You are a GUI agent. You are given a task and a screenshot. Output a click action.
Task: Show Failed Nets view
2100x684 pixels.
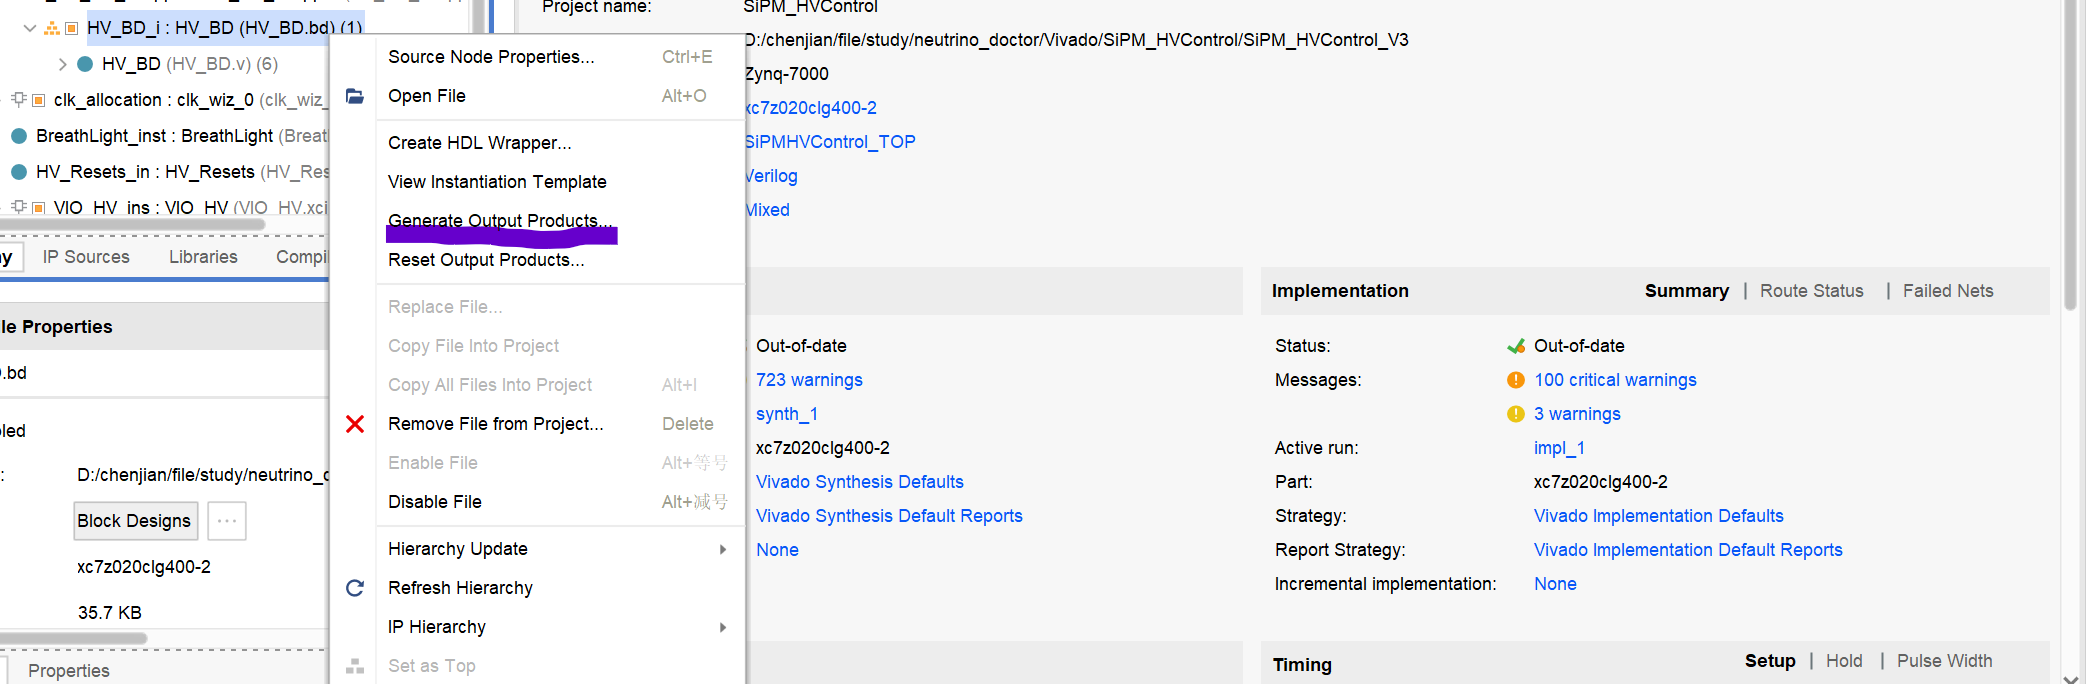1947,291
